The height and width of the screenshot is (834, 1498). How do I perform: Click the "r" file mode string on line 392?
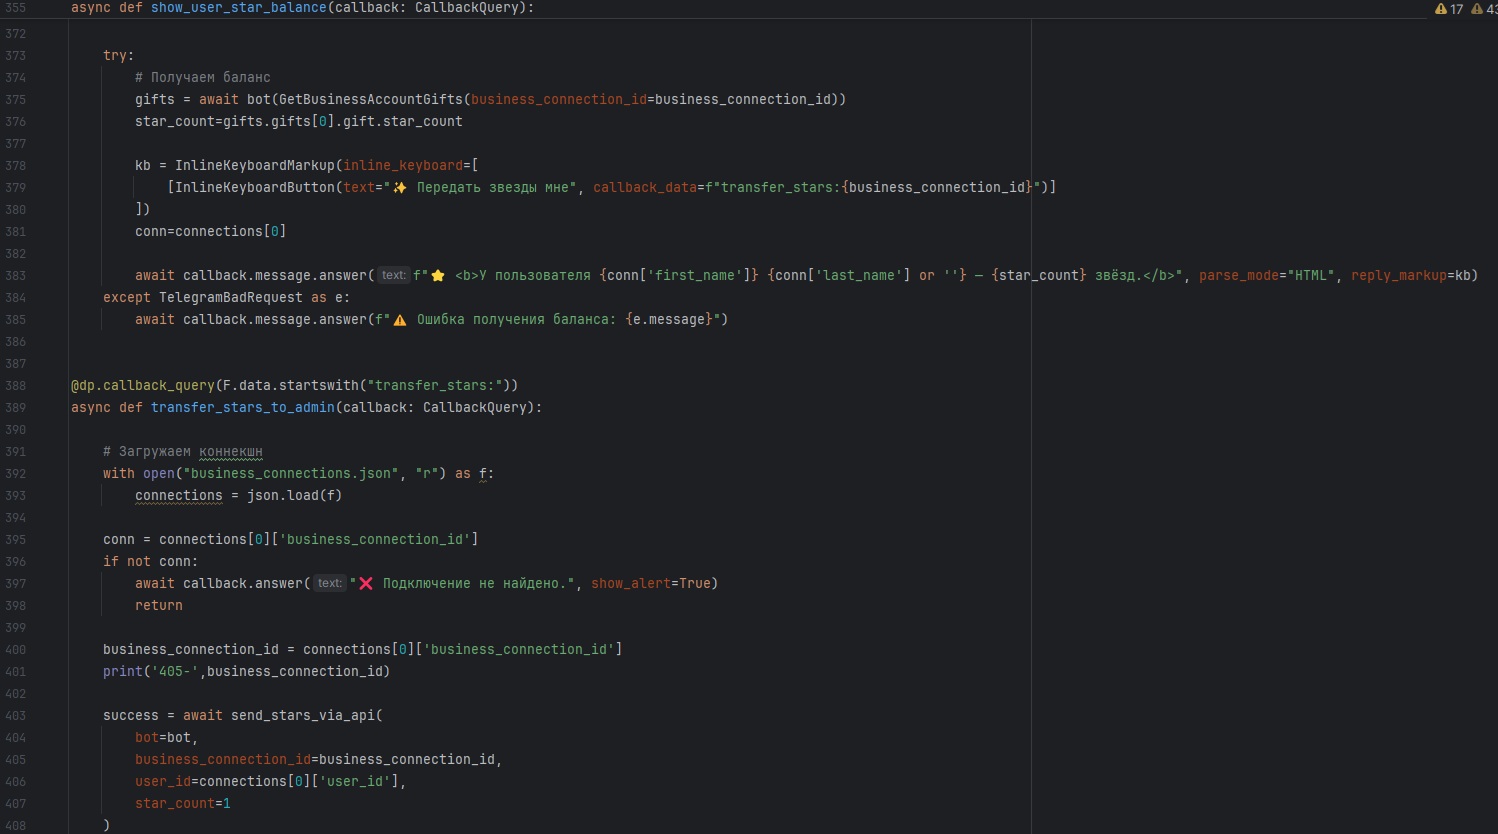pos(427,473)
